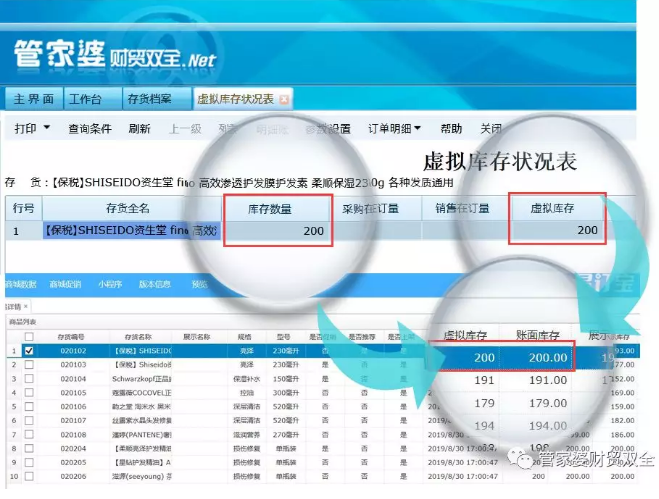Click the 存货名称 column header

pos(138,337)
